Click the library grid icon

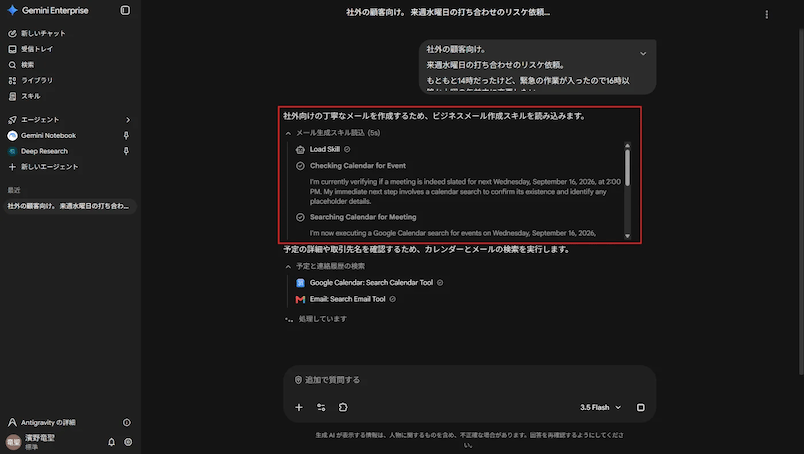(12, 81)
